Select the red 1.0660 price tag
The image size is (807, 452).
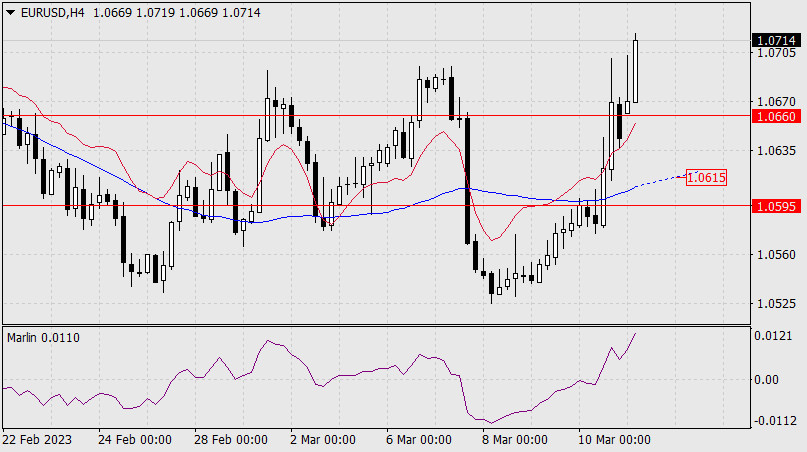[776, 116]
